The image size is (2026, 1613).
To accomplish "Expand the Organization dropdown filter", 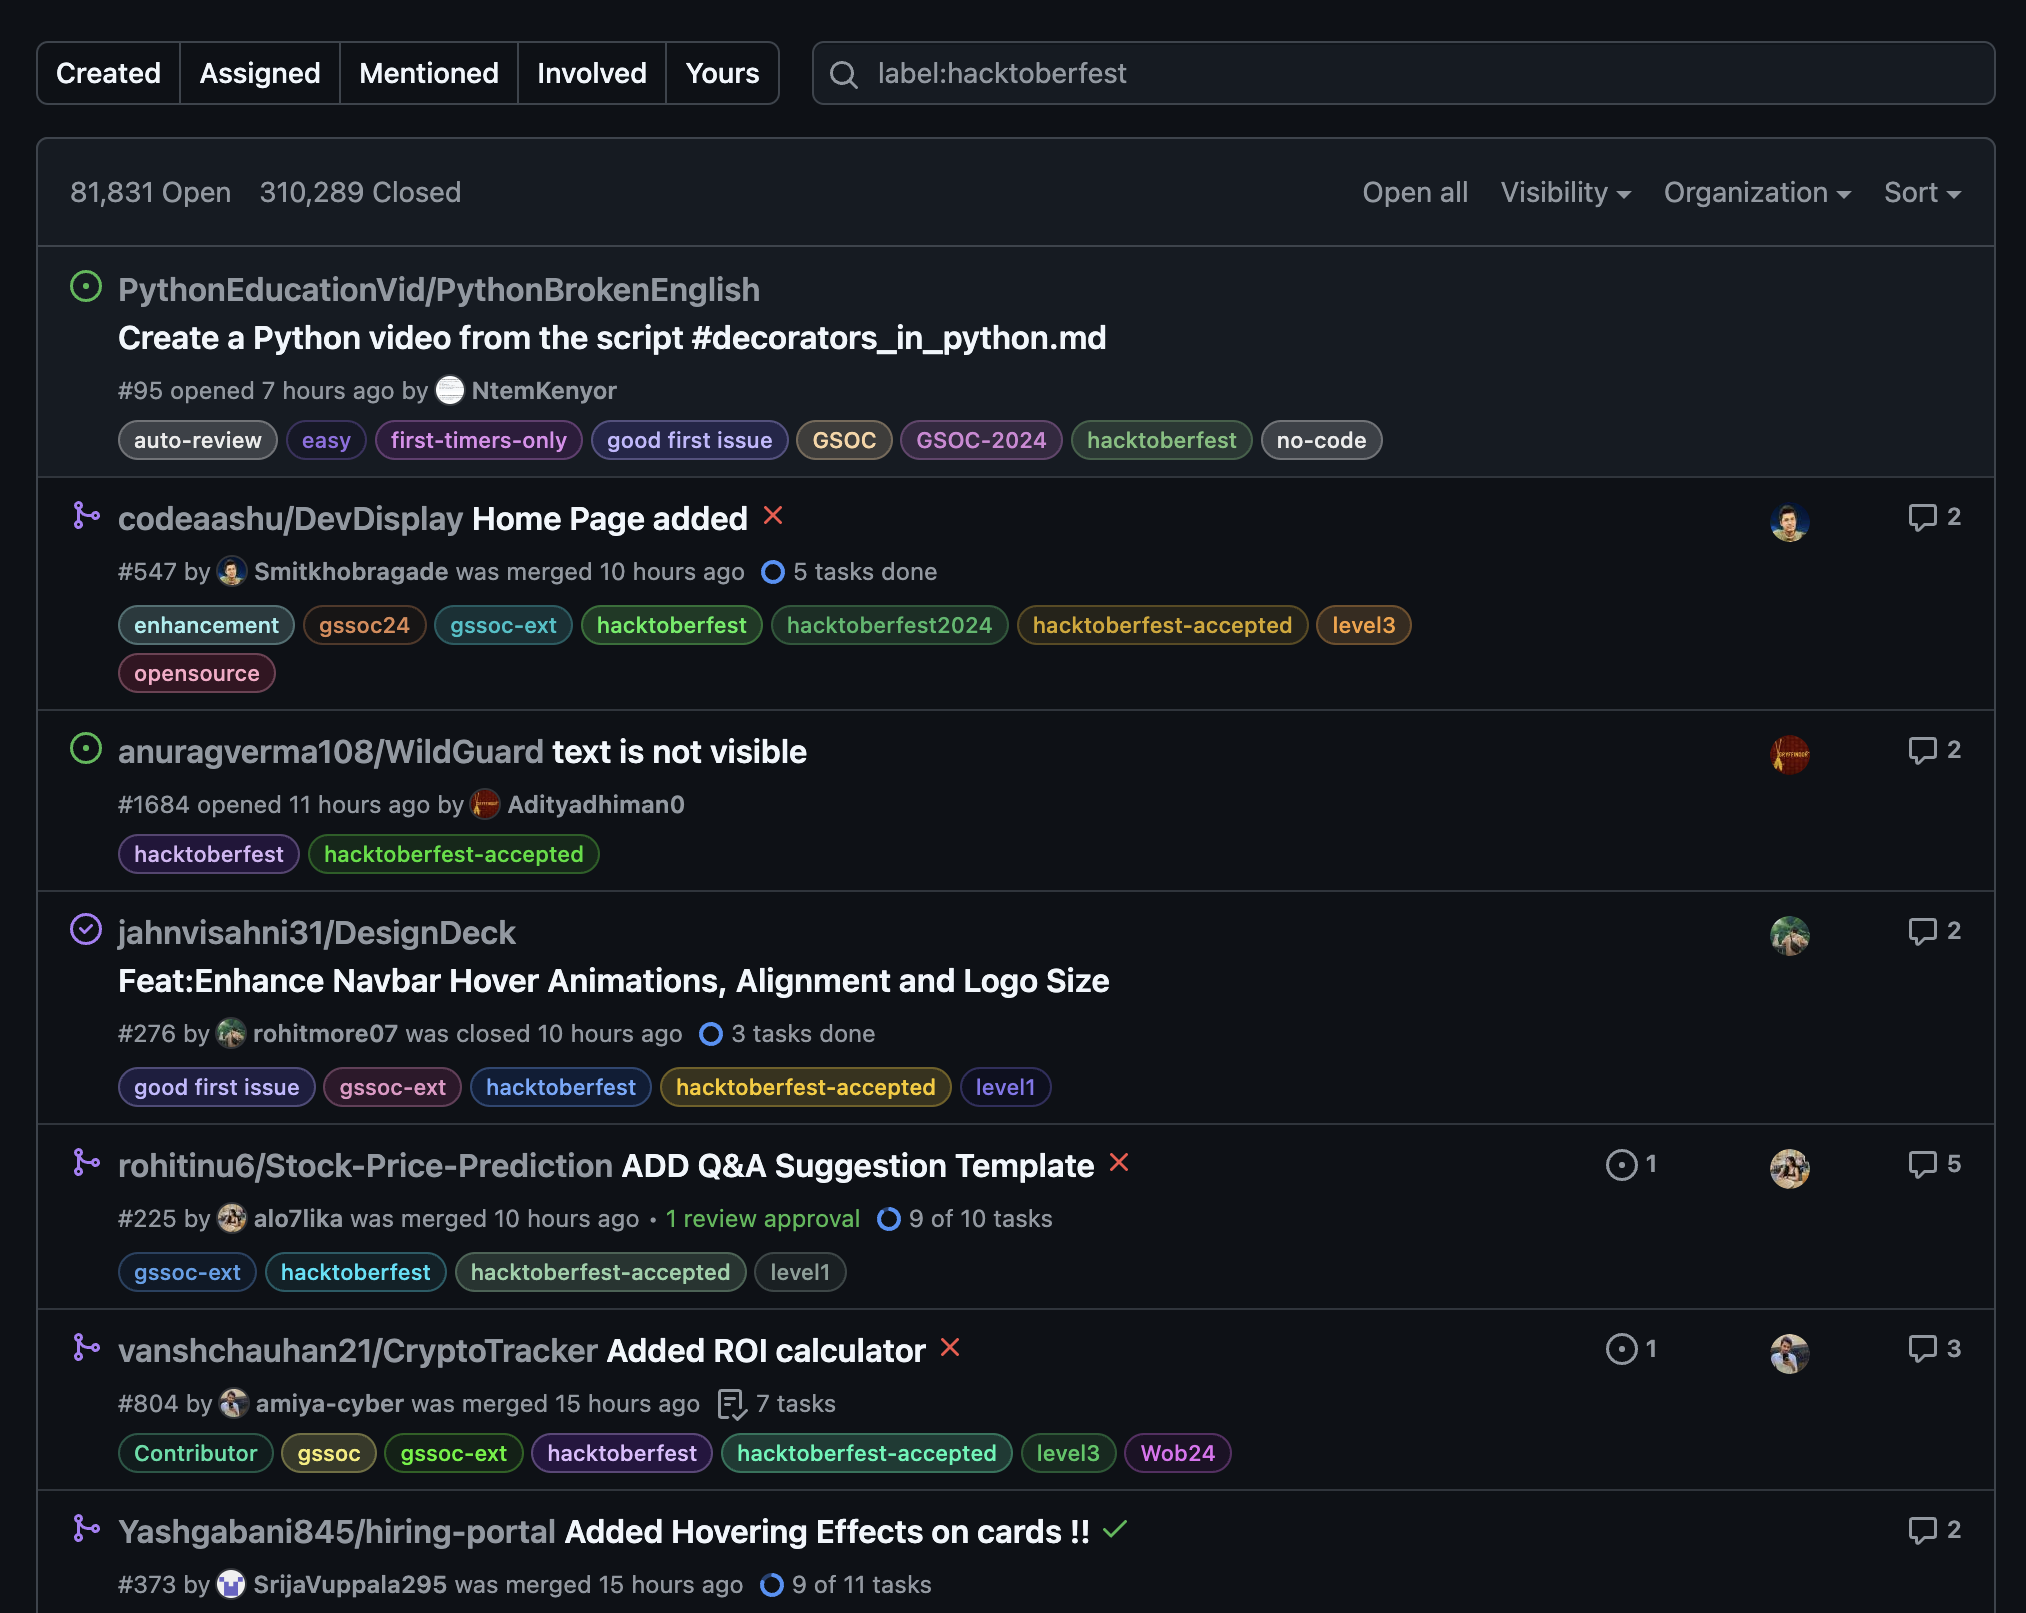I will click(1758, 191).
